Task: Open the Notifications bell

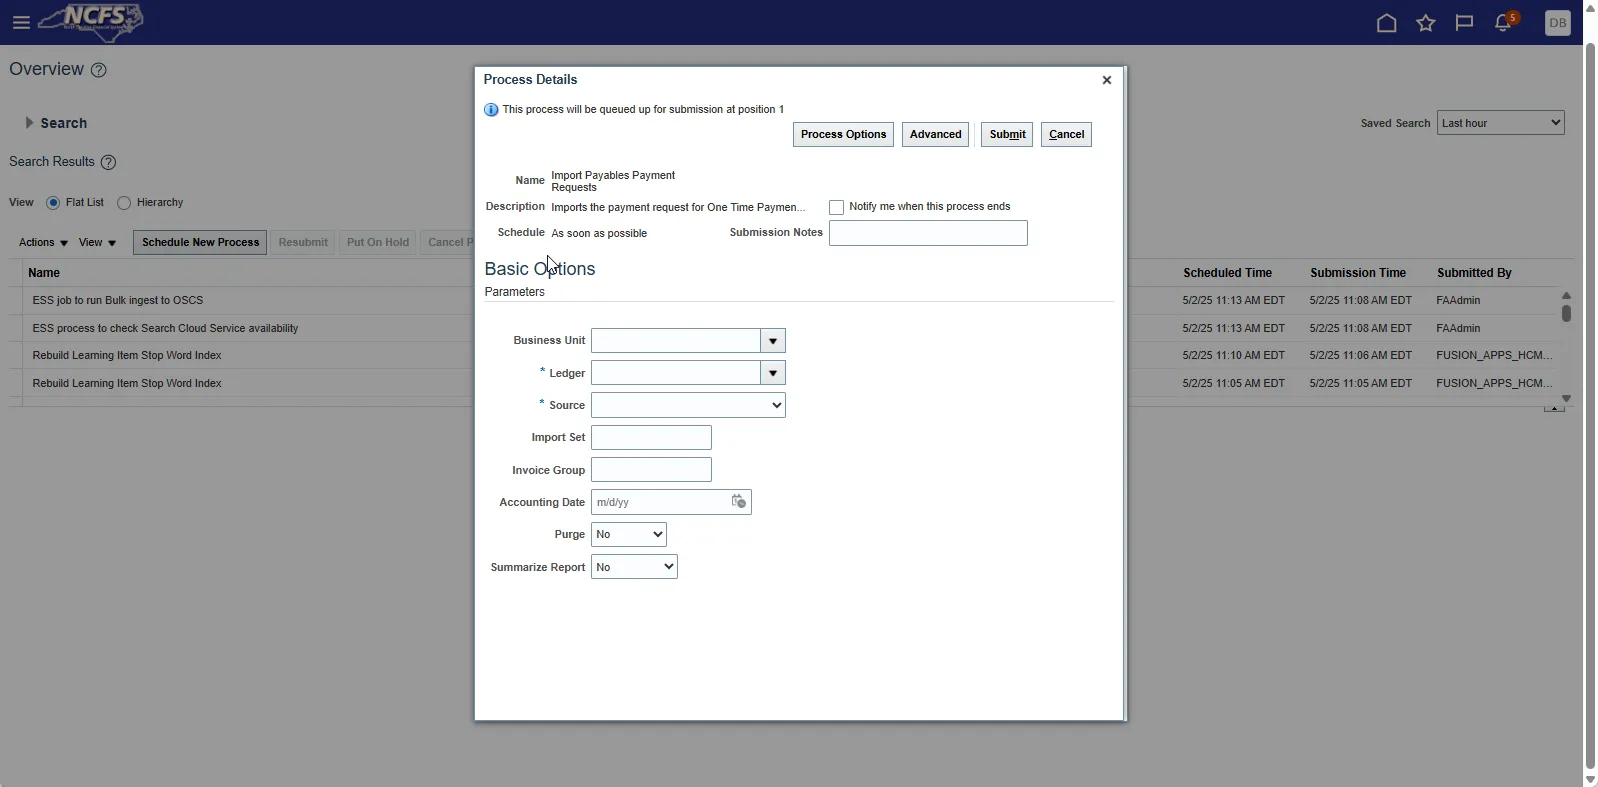Action: click(x=1503, y=23)
